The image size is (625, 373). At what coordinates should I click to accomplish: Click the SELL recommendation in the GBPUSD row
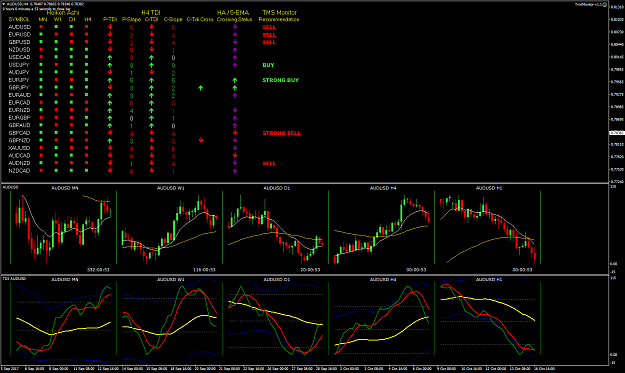tap(269, 42)
